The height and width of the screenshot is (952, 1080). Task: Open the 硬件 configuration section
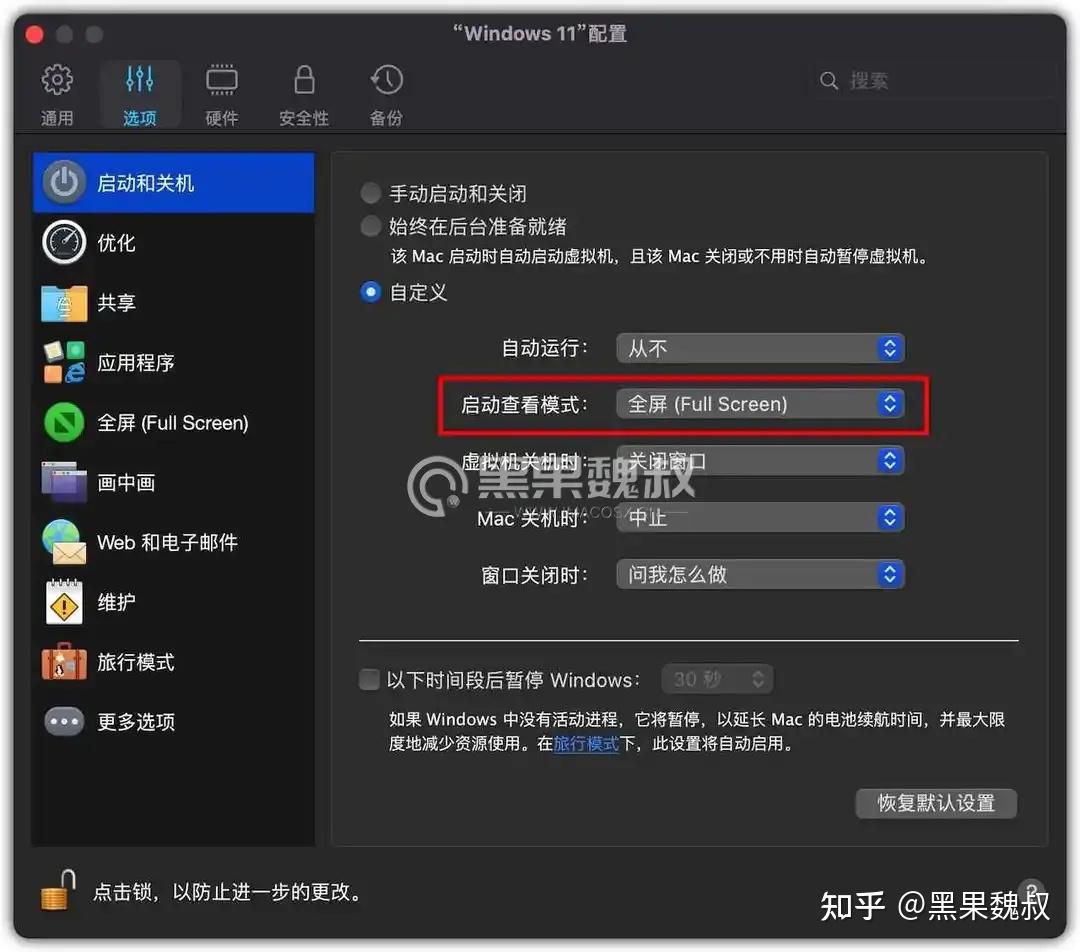coord(221,93)
